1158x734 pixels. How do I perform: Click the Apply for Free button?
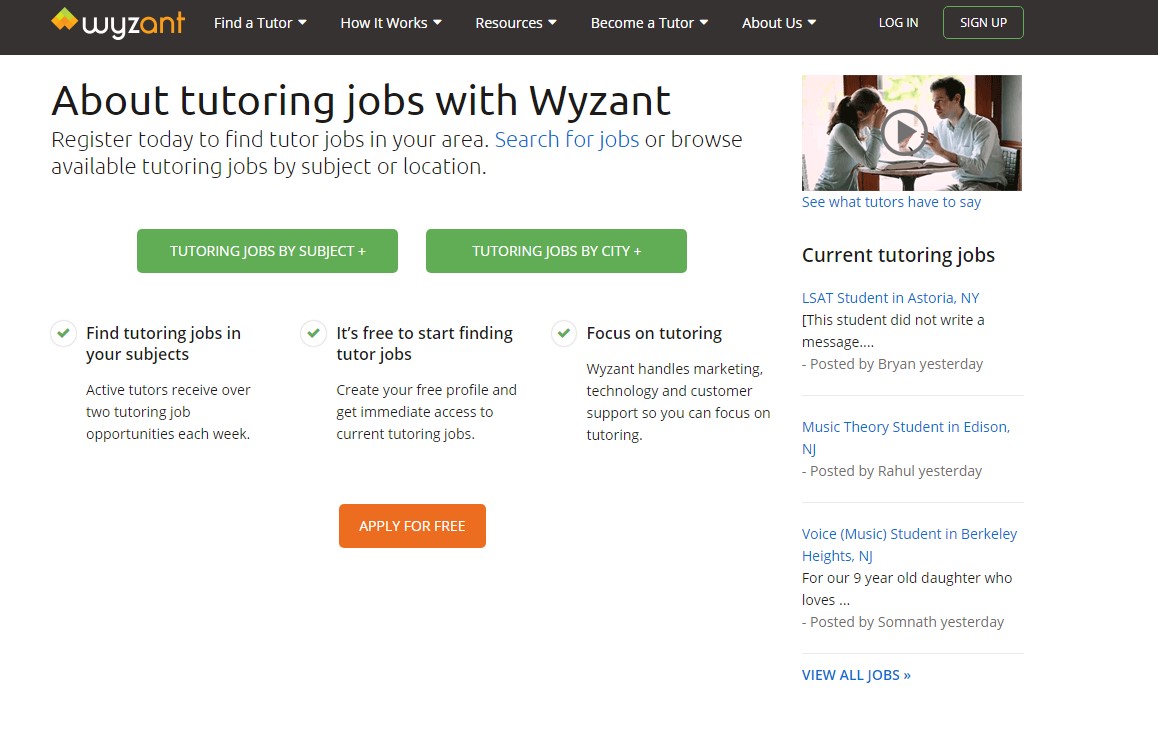click(412, 526)
